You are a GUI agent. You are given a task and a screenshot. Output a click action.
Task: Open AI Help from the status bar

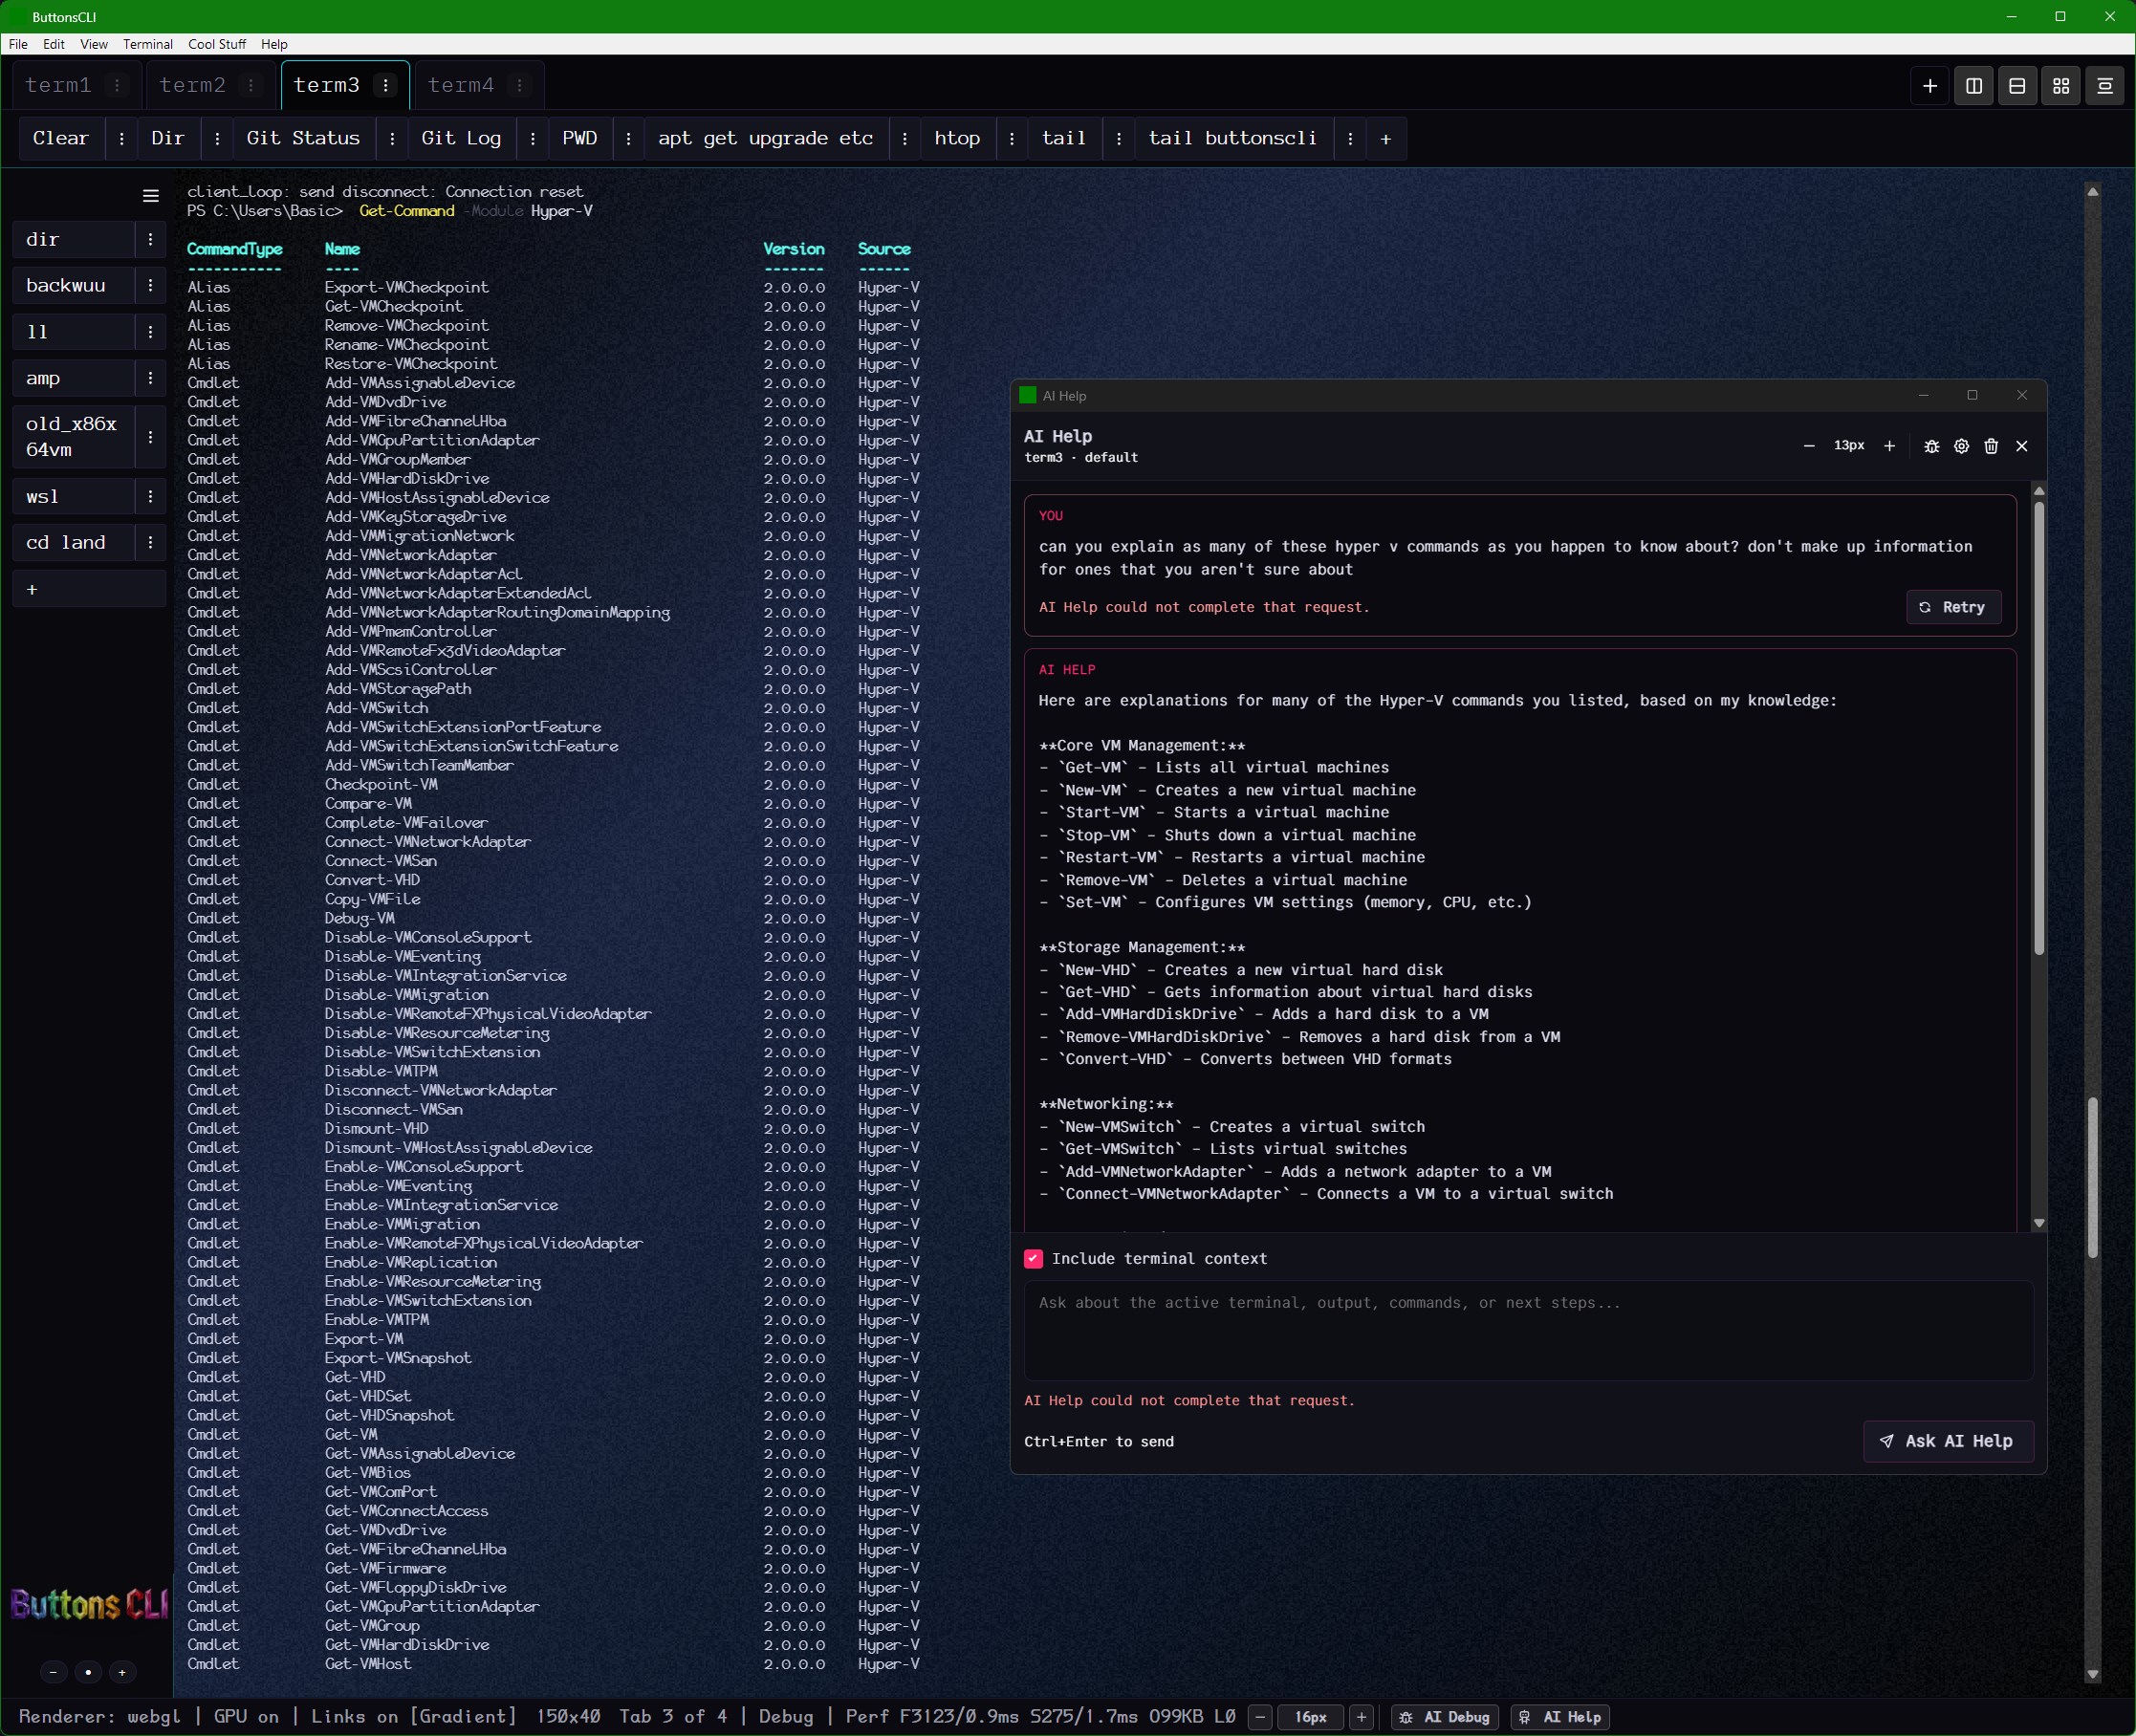click(1560, 1717)
